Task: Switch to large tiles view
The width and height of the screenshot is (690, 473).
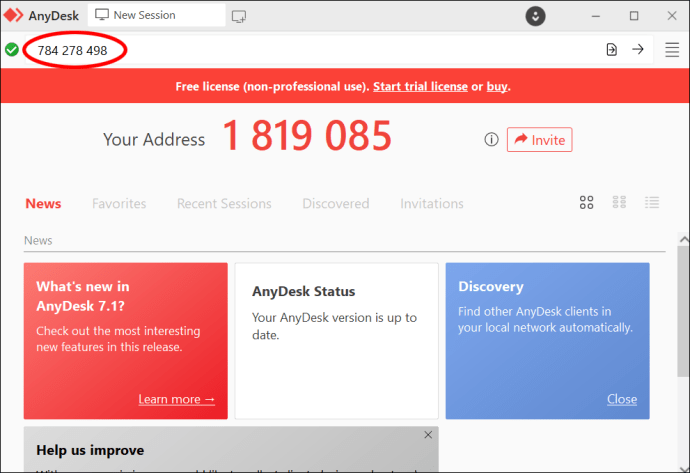Action: [x=587, y=202]
